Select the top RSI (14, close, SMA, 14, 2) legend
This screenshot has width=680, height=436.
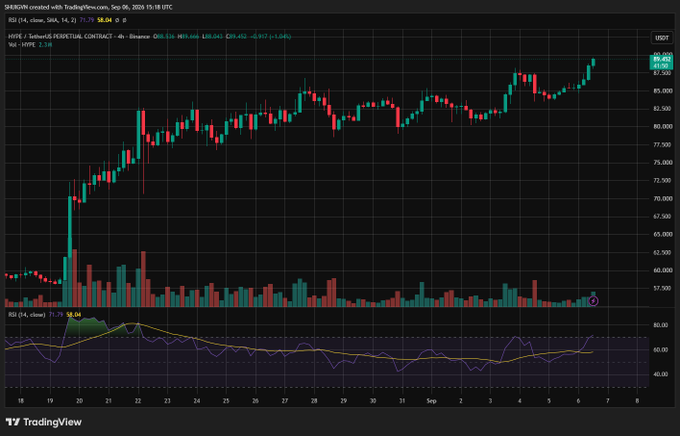[42, 20]
